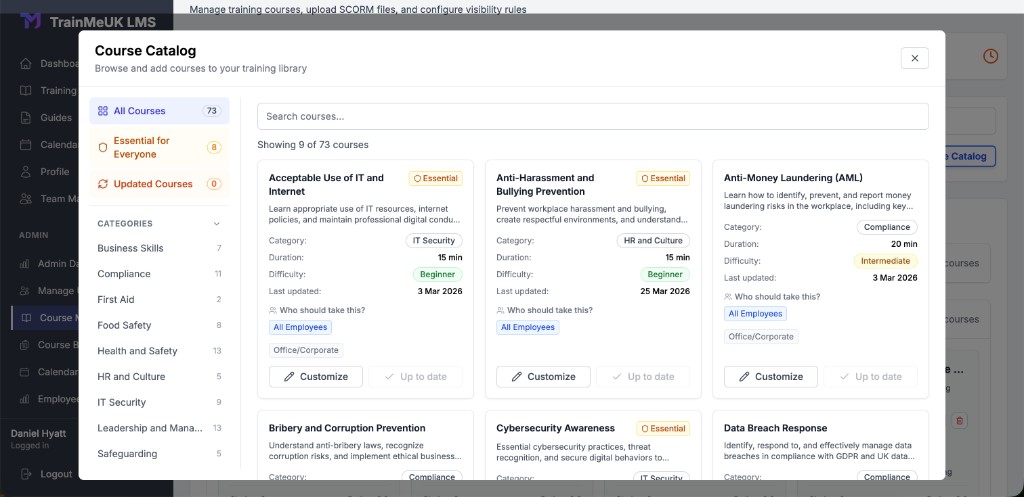Click the red trash icon behind dialog
This screenshot has height=497, width=1024.
pos(959,421)
